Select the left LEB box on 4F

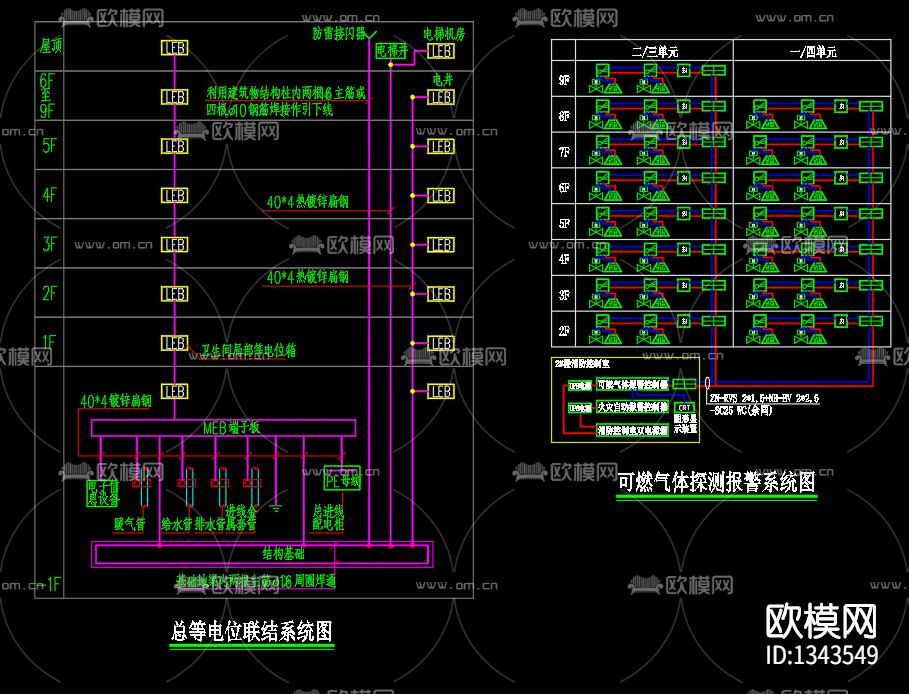(x=175, y=195)
